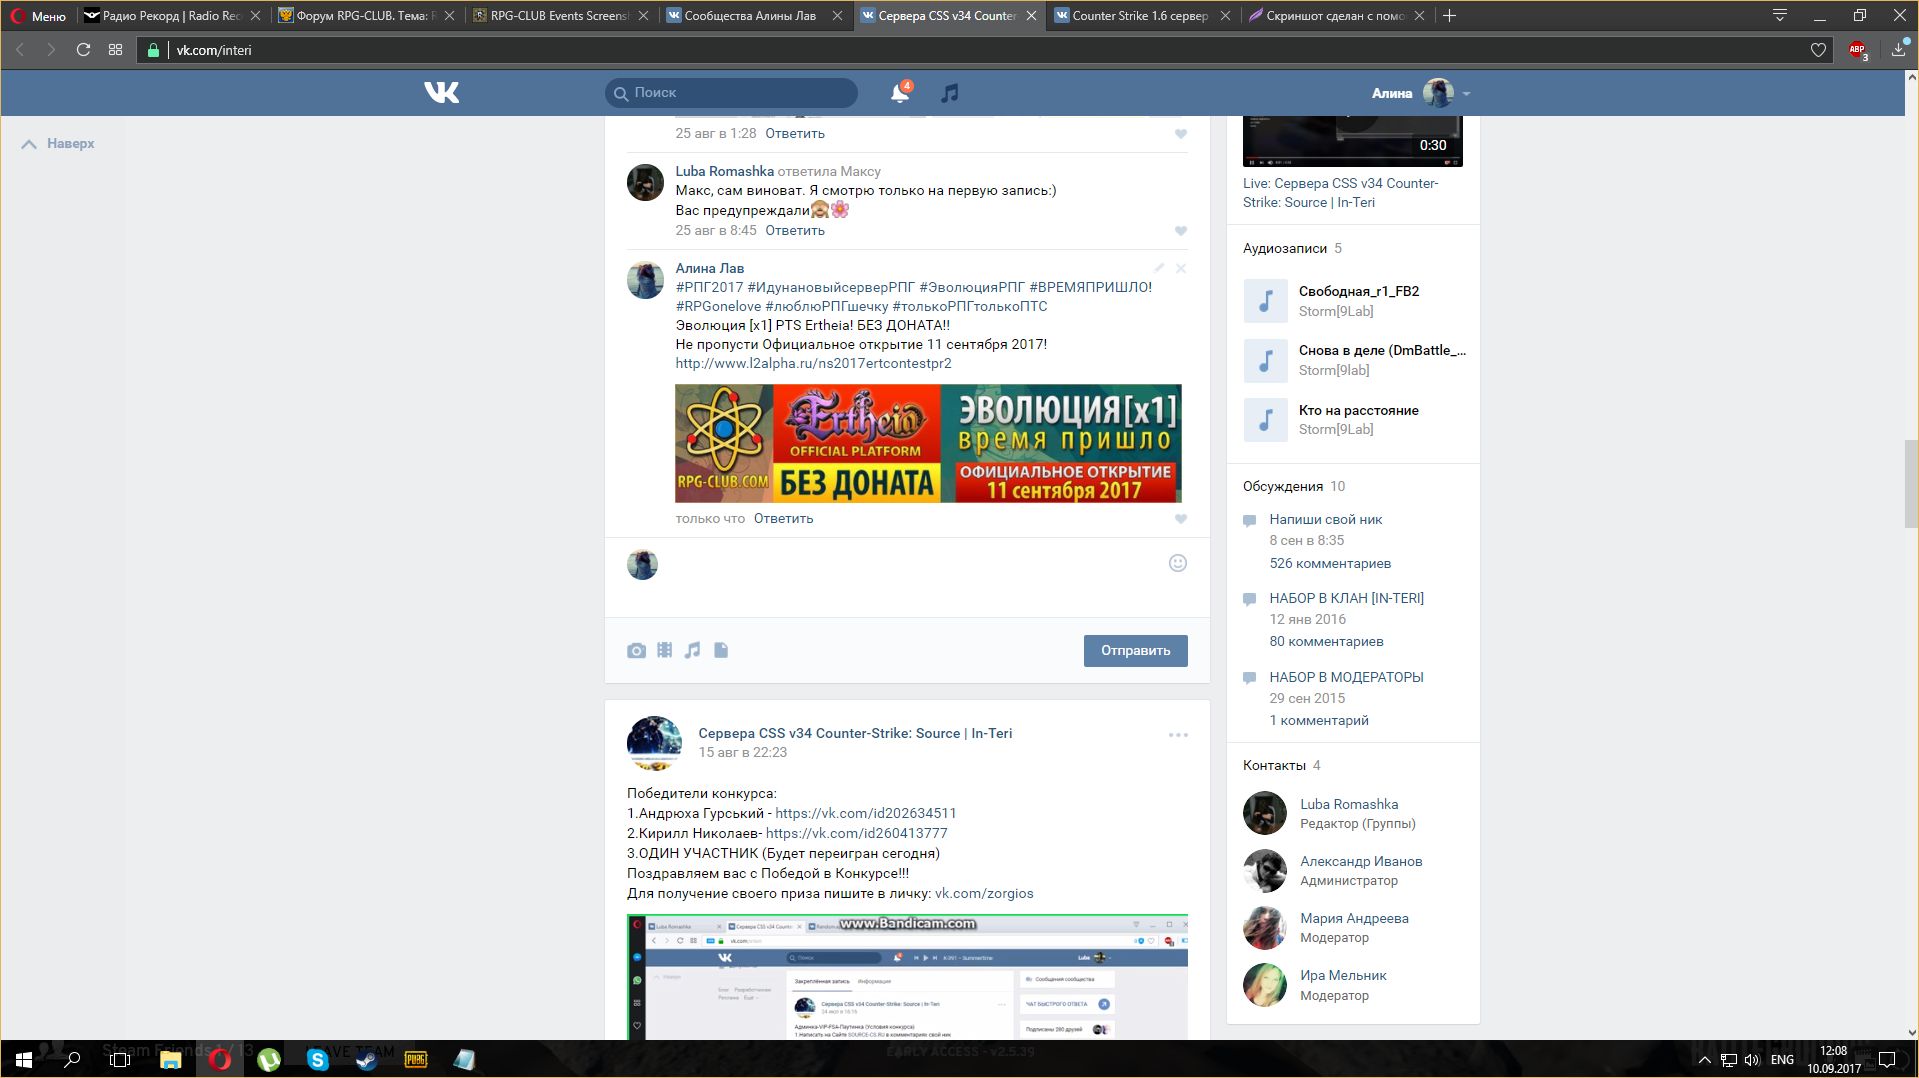Expand Алина profile dropdown arrow
The image size is (1919, 1078).
tap(1466, 93)
